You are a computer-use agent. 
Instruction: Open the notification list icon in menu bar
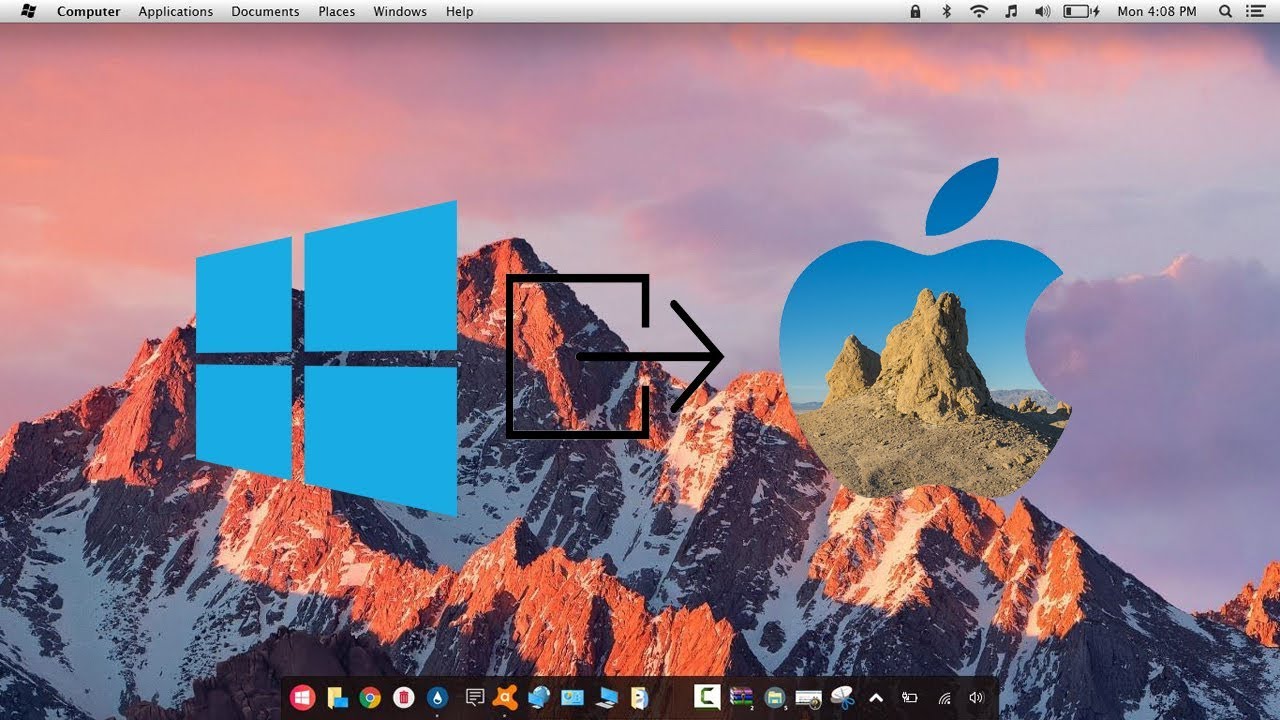click(x=1256, y=12)
